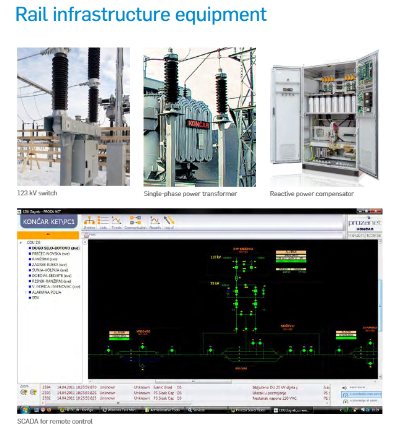Click the first alarm filter icon at bottom-left

[24, 392]
